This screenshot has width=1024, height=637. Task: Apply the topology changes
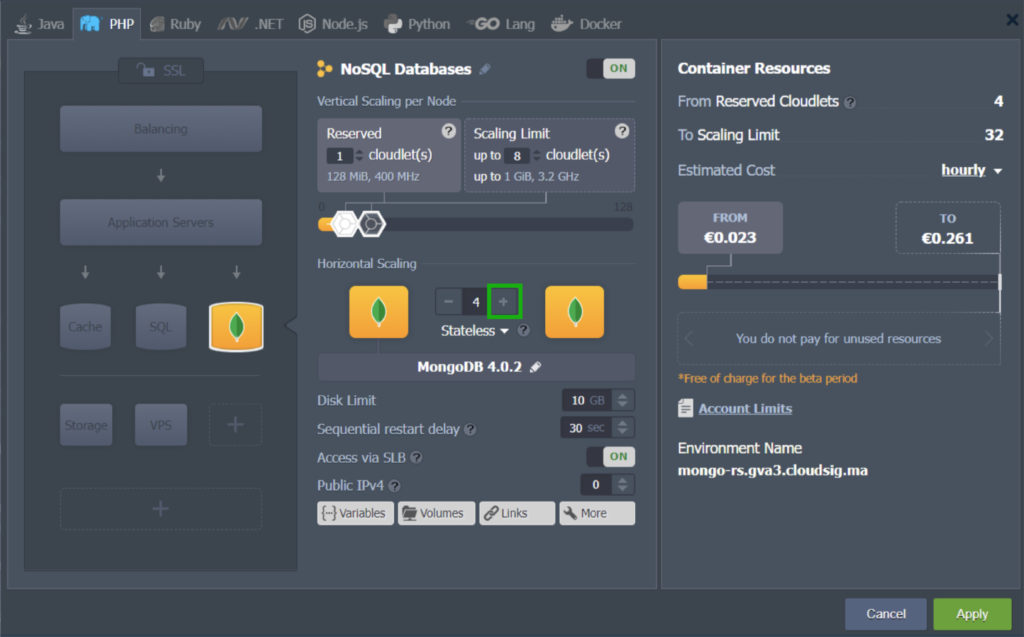pos(972,614)
